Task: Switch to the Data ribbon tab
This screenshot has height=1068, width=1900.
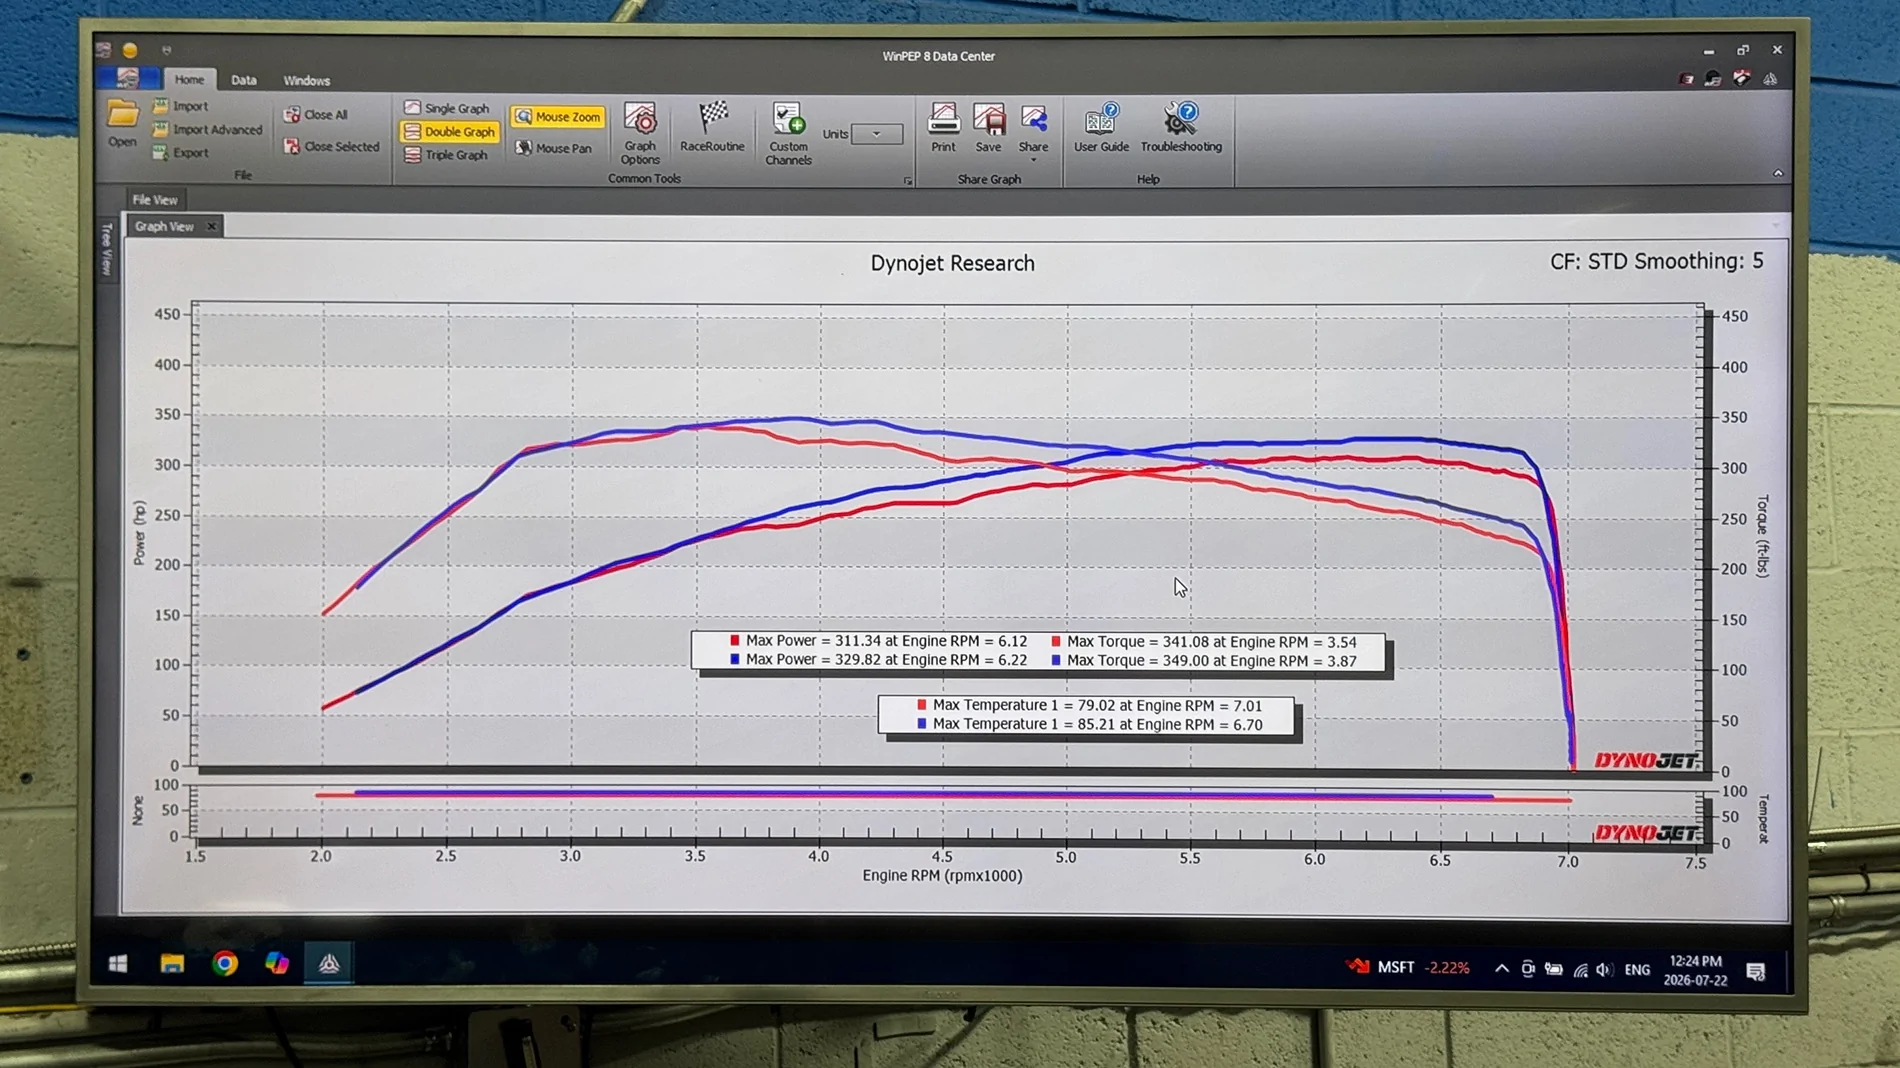Action: tap(243, 80)
